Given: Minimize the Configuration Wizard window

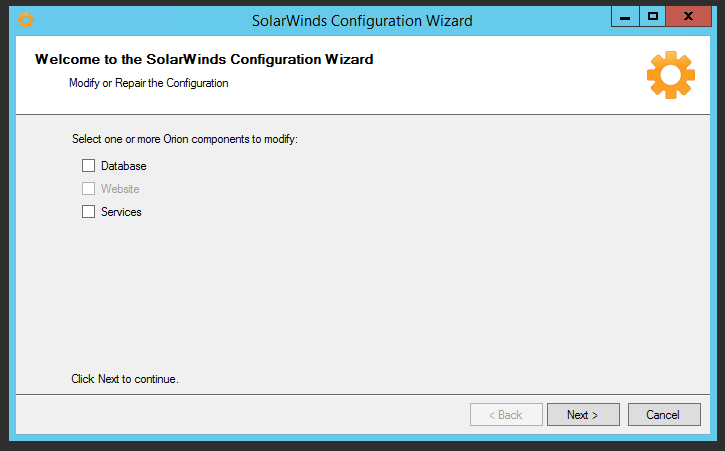Looking at the screenshot, I should (625, 17).
